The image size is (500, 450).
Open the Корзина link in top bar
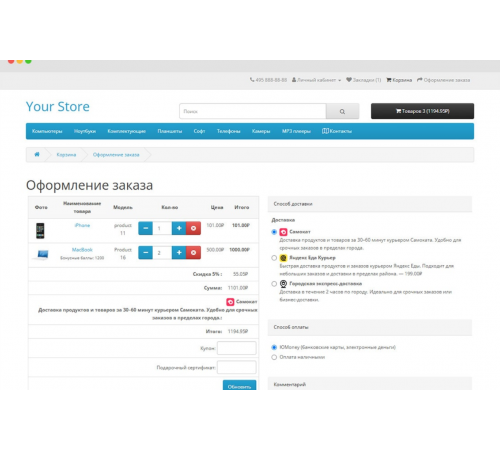click(399, 80)
